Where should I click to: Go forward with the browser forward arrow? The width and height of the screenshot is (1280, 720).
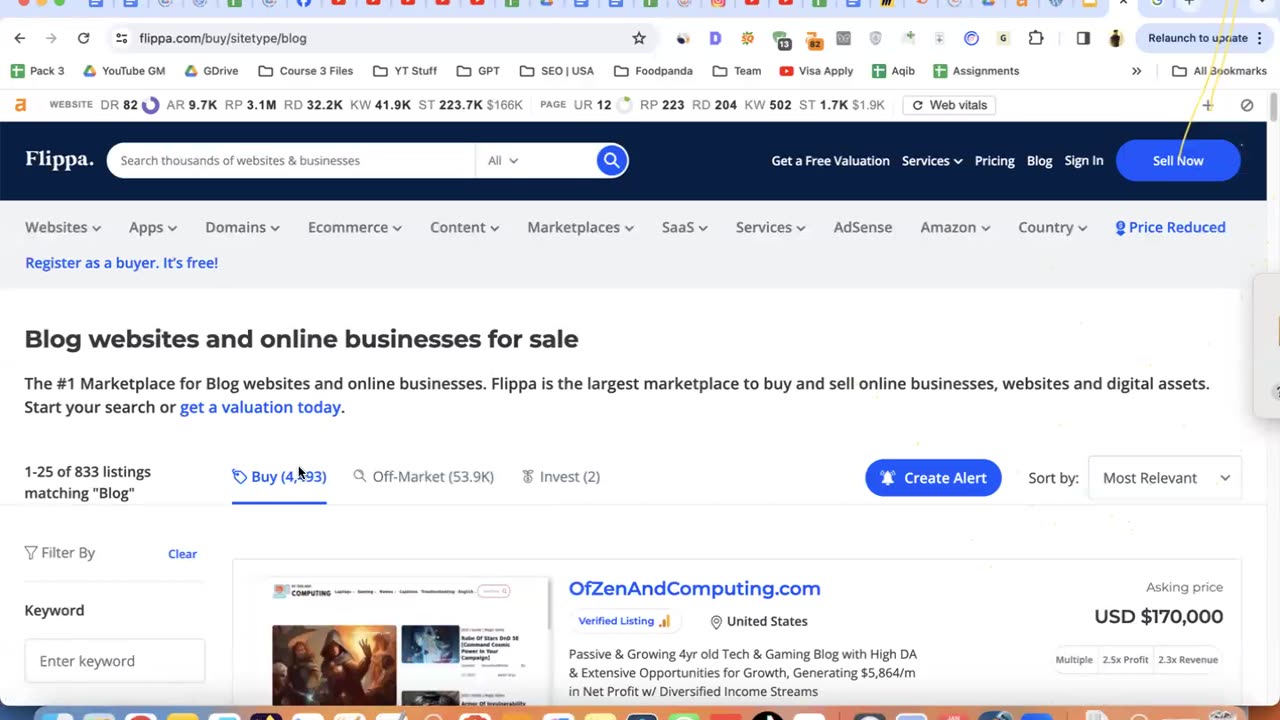(x=51, y=38)
